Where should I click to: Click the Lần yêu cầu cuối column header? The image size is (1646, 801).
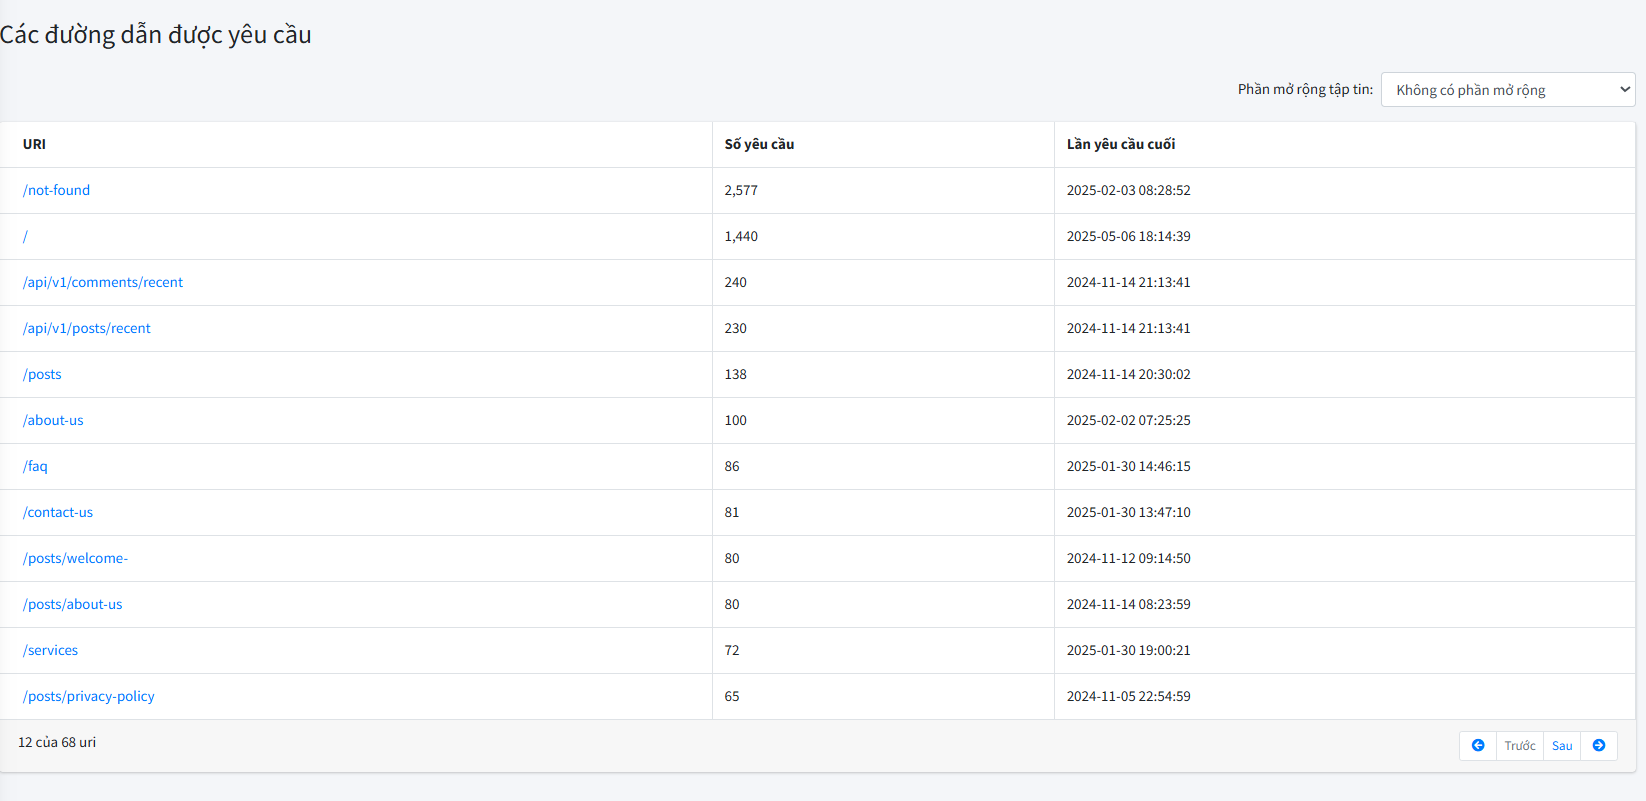(x=1120, y=144)
